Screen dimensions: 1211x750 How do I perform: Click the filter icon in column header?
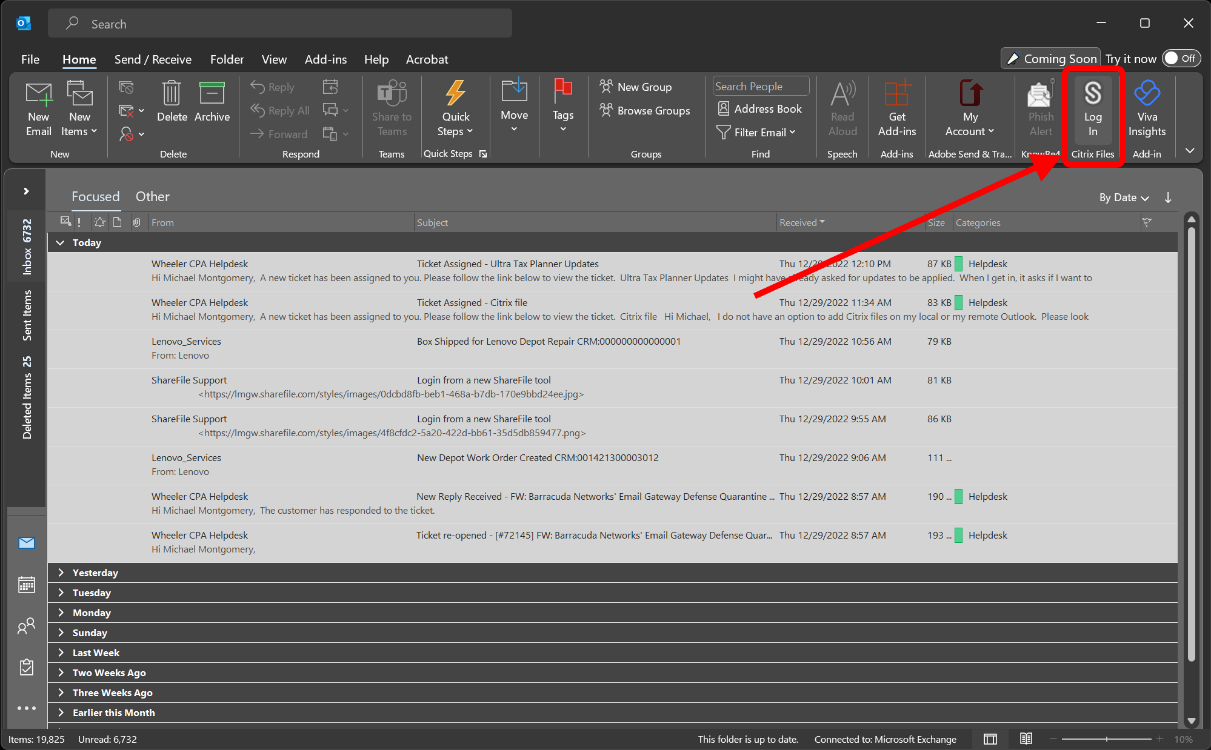(1147, 223)
